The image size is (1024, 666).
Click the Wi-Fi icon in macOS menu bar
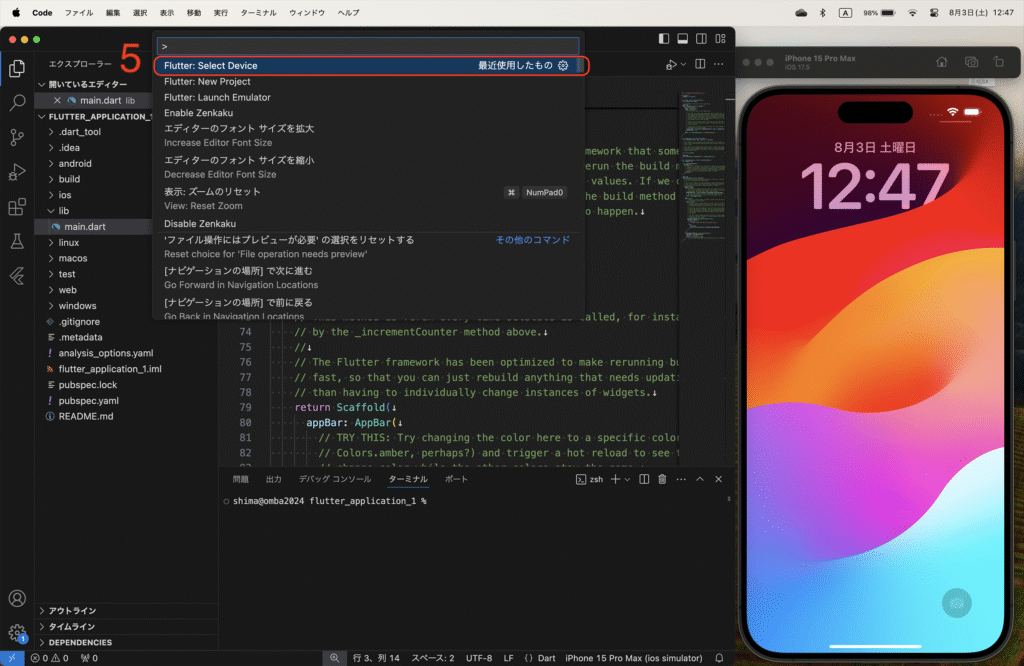click(912, 12)
